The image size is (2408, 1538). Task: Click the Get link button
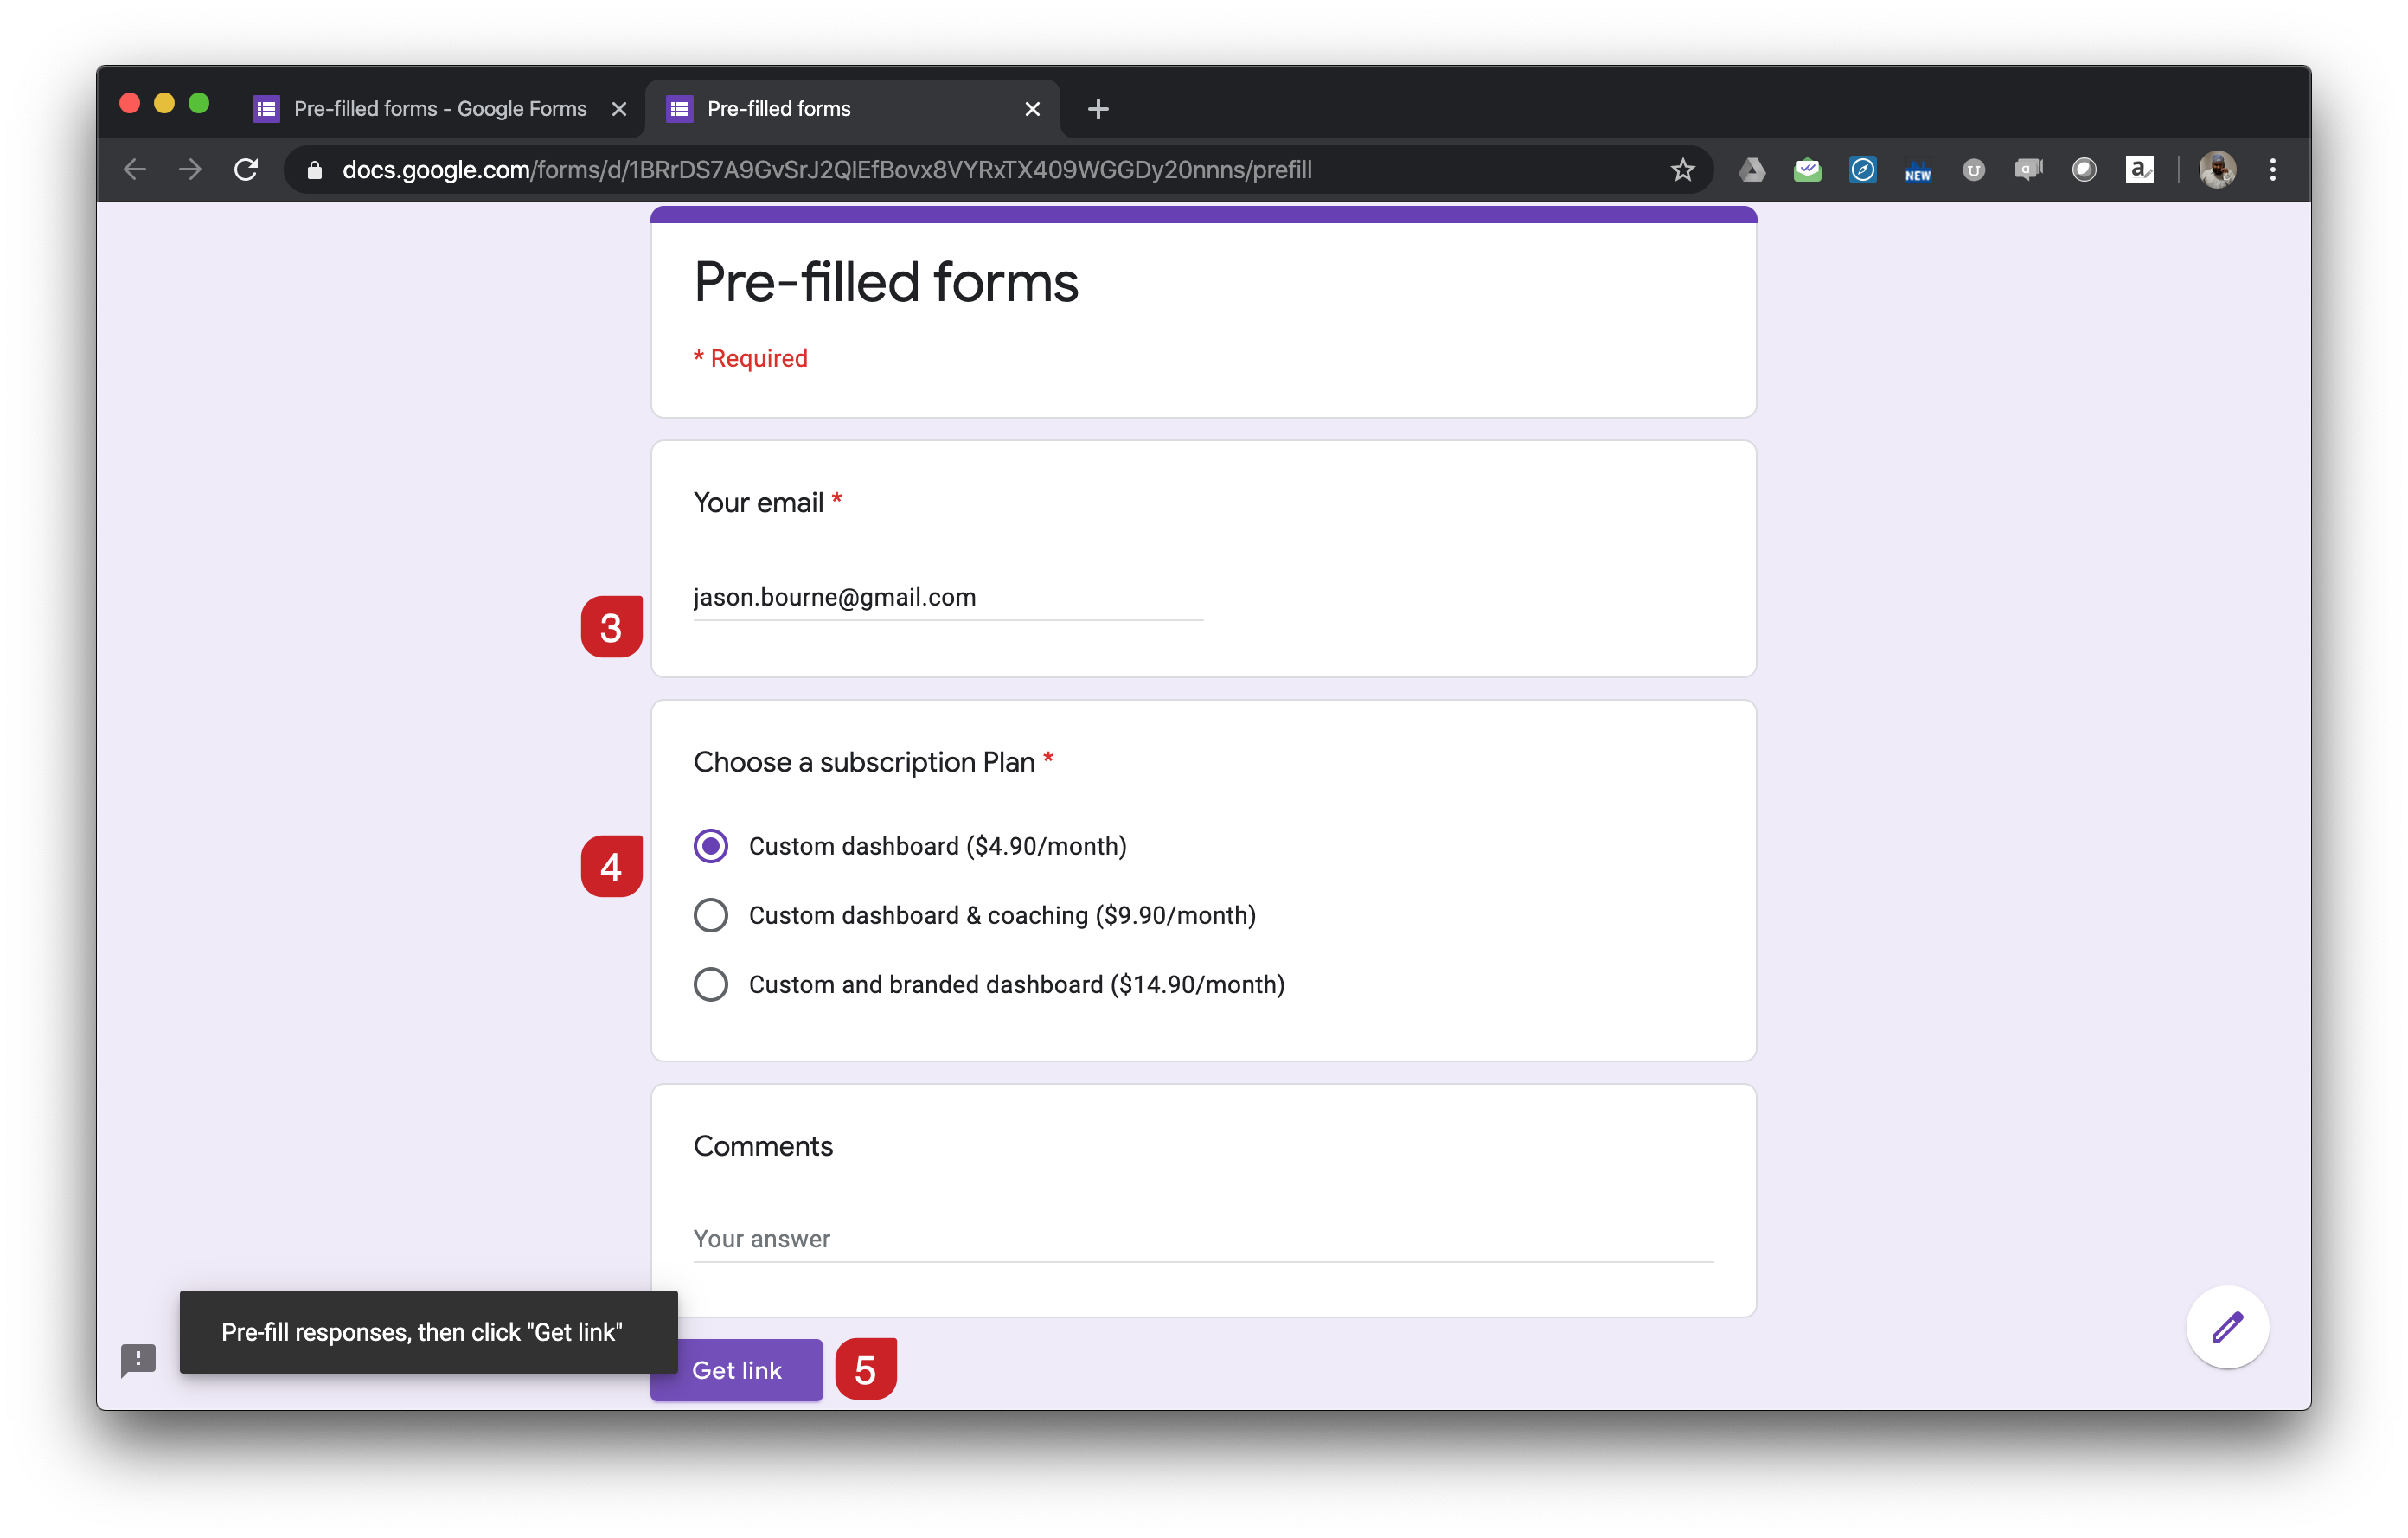point(737,1370)
